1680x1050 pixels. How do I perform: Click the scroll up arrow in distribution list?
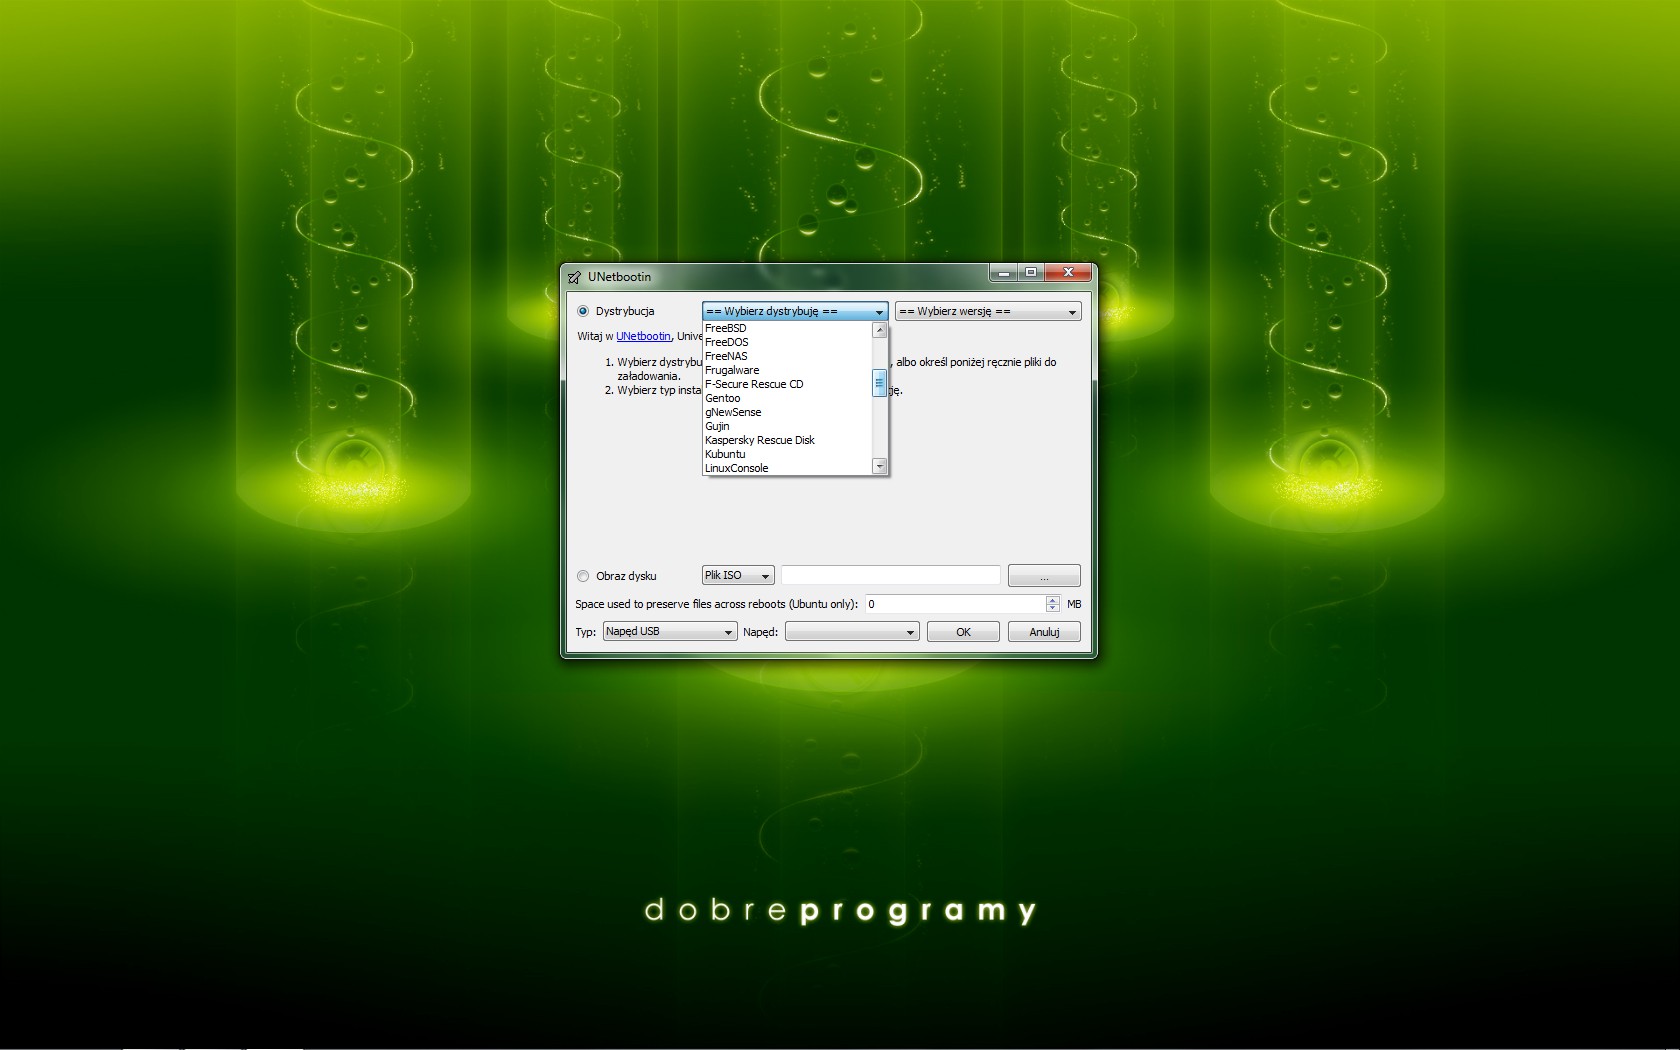coord(880,330)
